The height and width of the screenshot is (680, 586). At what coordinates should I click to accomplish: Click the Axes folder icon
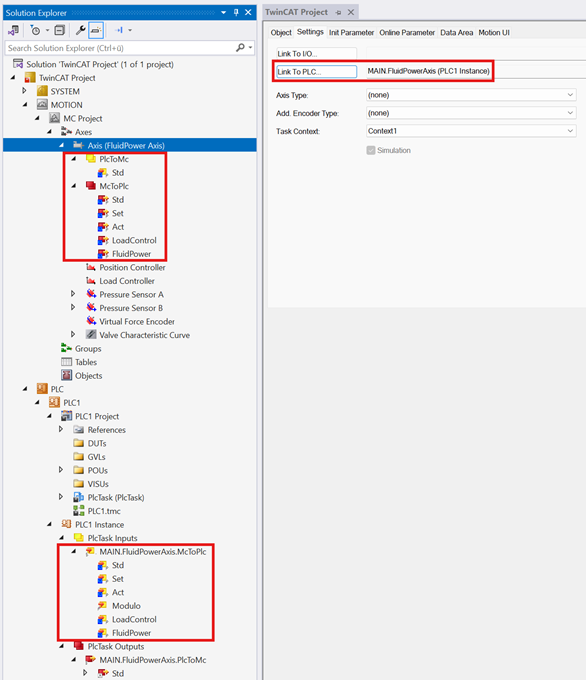pos(66,131)
